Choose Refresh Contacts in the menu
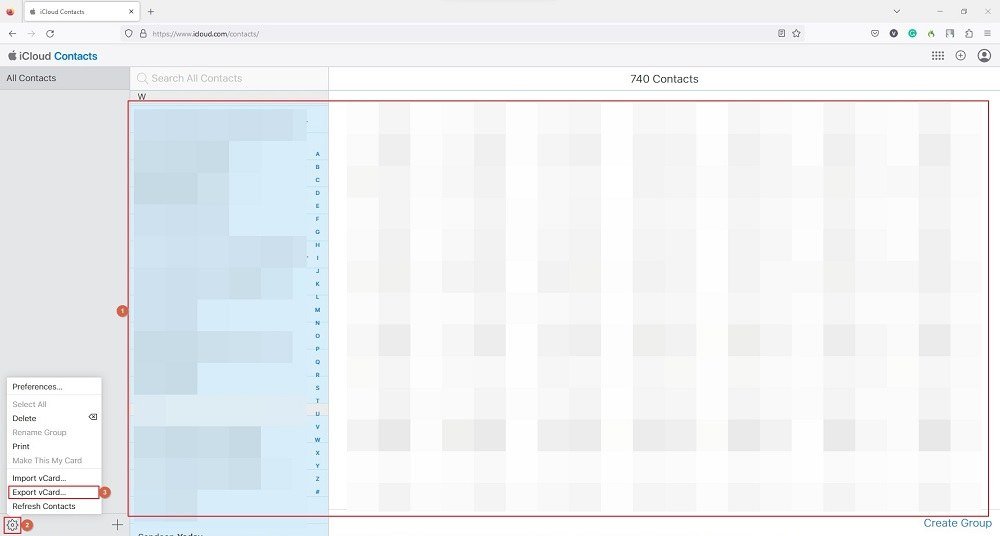Image resolution: width=1000 pixels, height=536 pixels. [43, 506]
